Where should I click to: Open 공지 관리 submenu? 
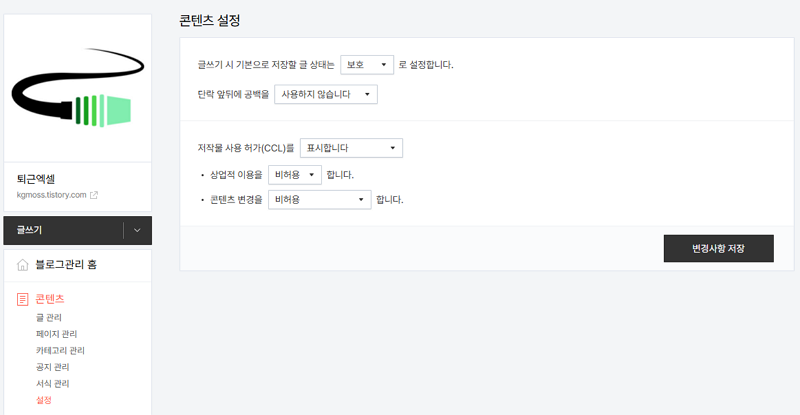tap(53, 367)
